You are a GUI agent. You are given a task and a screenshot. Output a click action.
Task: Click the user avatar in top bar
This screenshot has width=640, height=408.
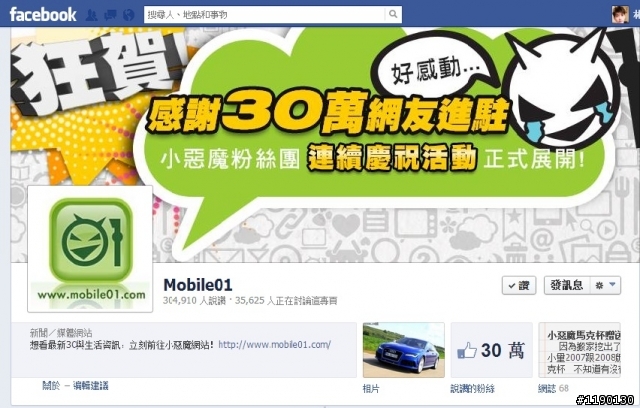point(620,14)
